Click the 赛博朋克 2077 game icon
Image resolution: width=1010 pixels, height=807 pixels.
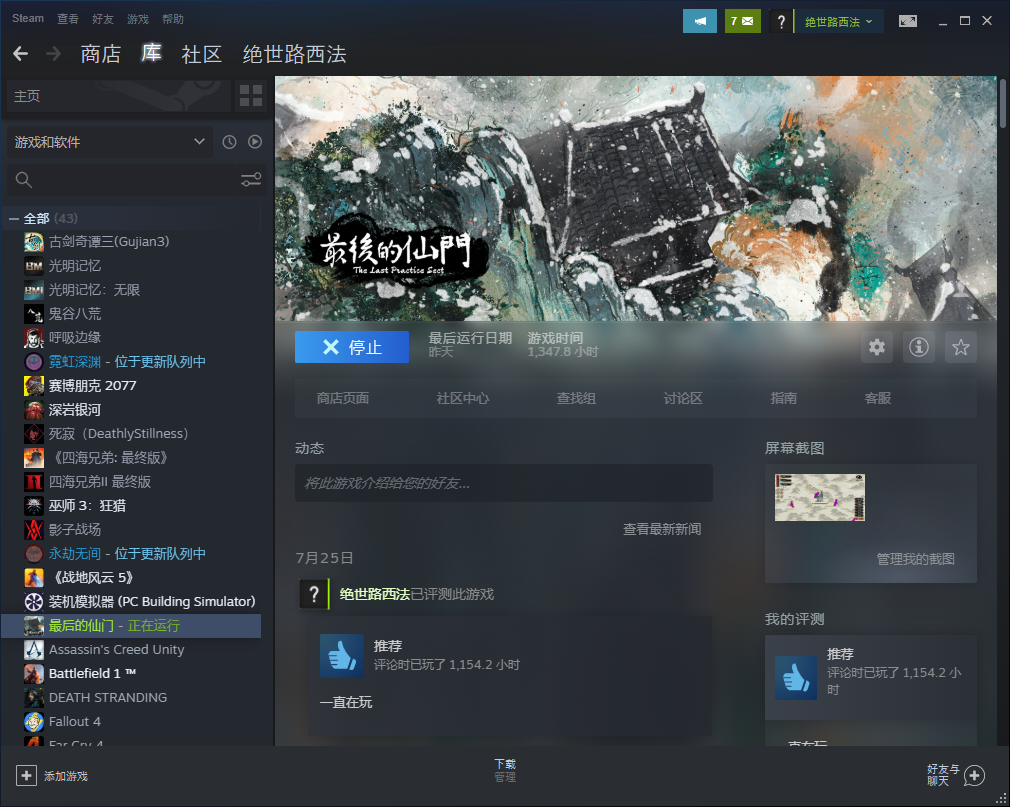[33, 386]
